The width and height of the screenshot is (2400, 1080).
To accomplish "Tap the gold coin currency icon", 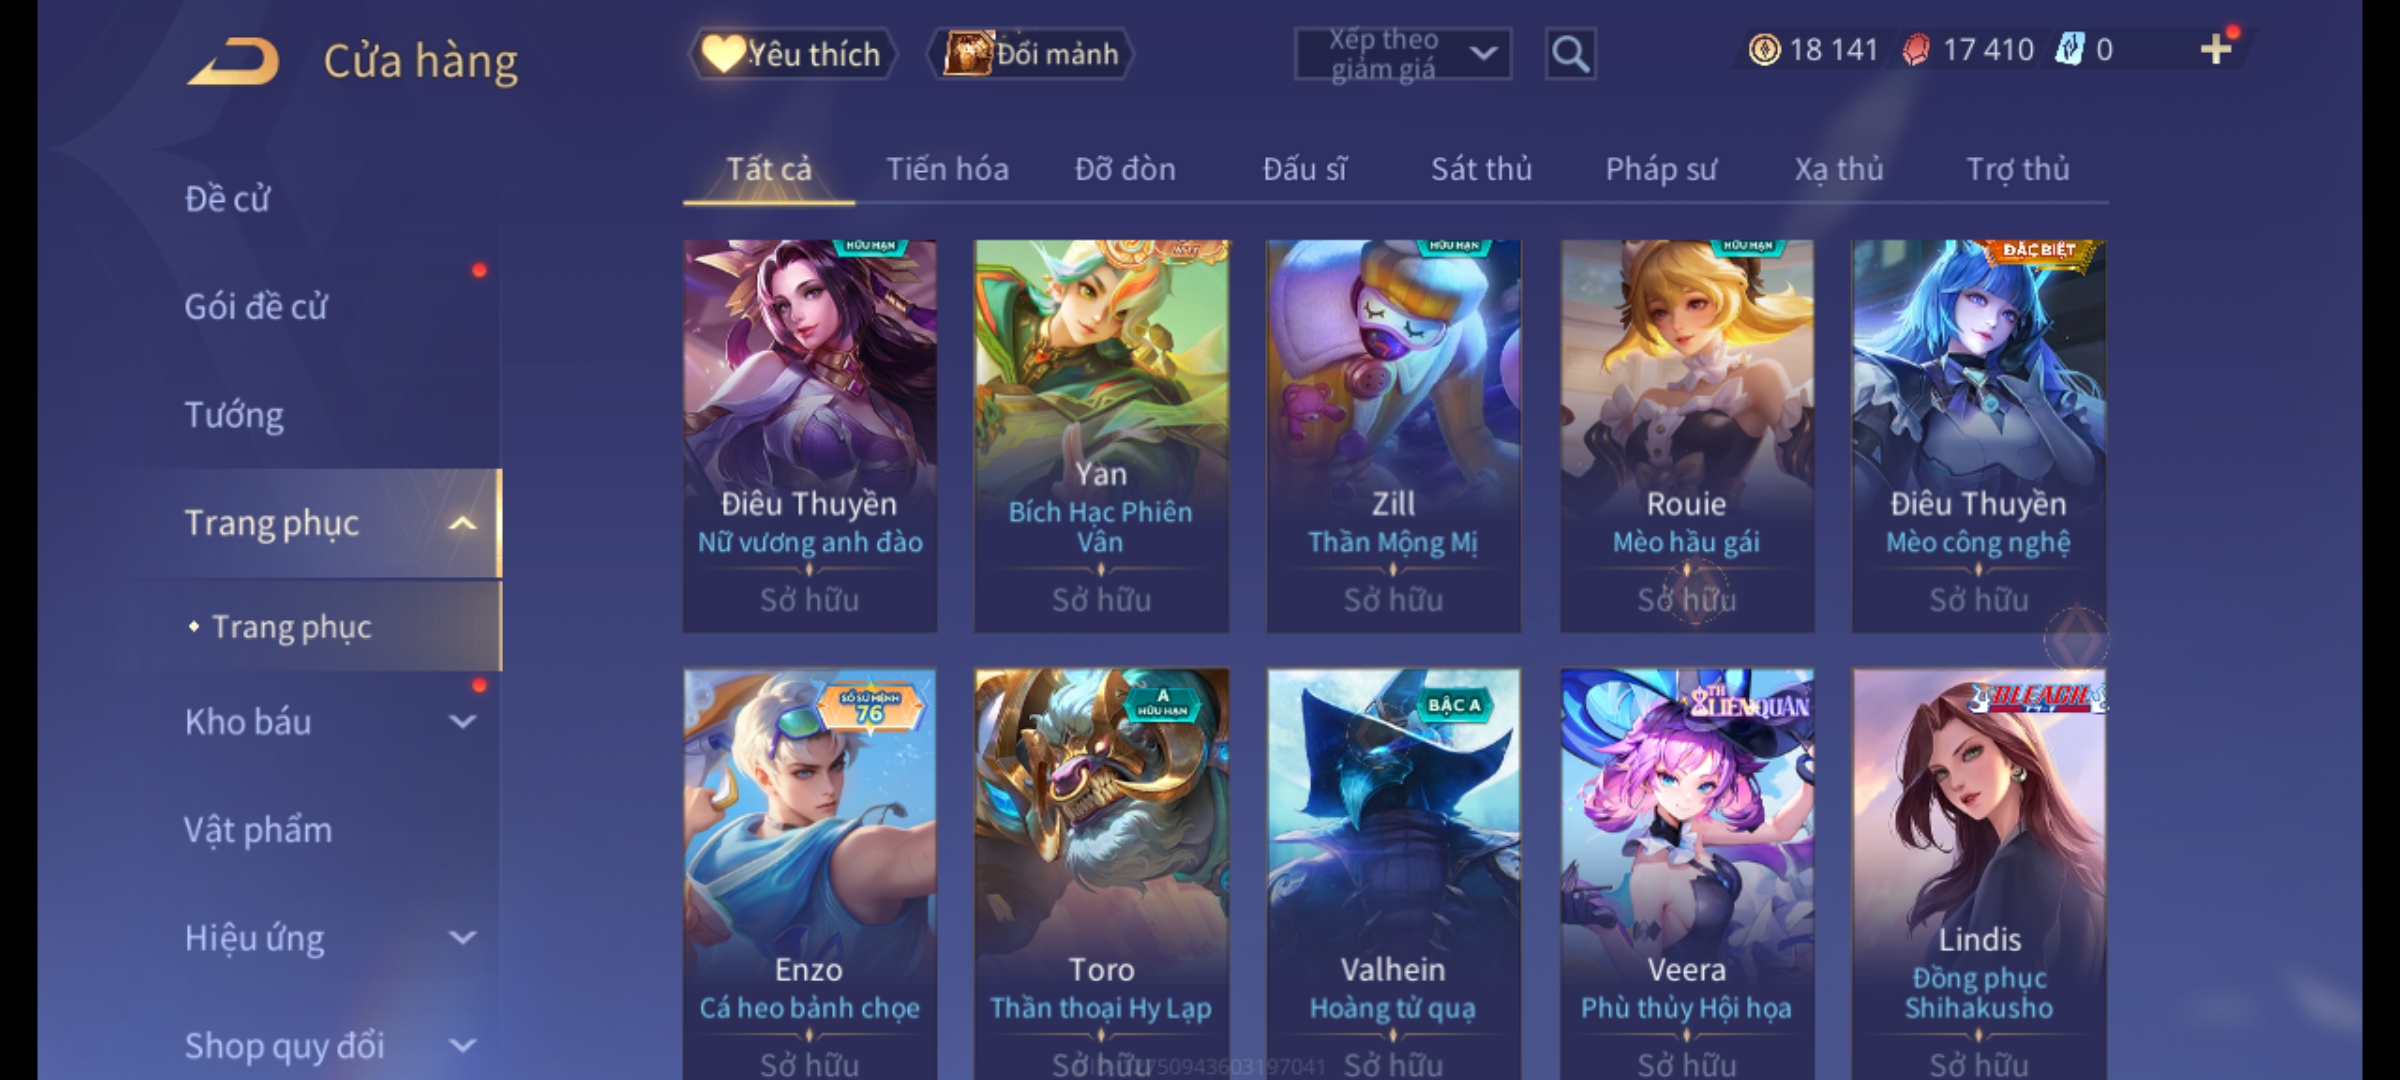I will [1764, 49].
